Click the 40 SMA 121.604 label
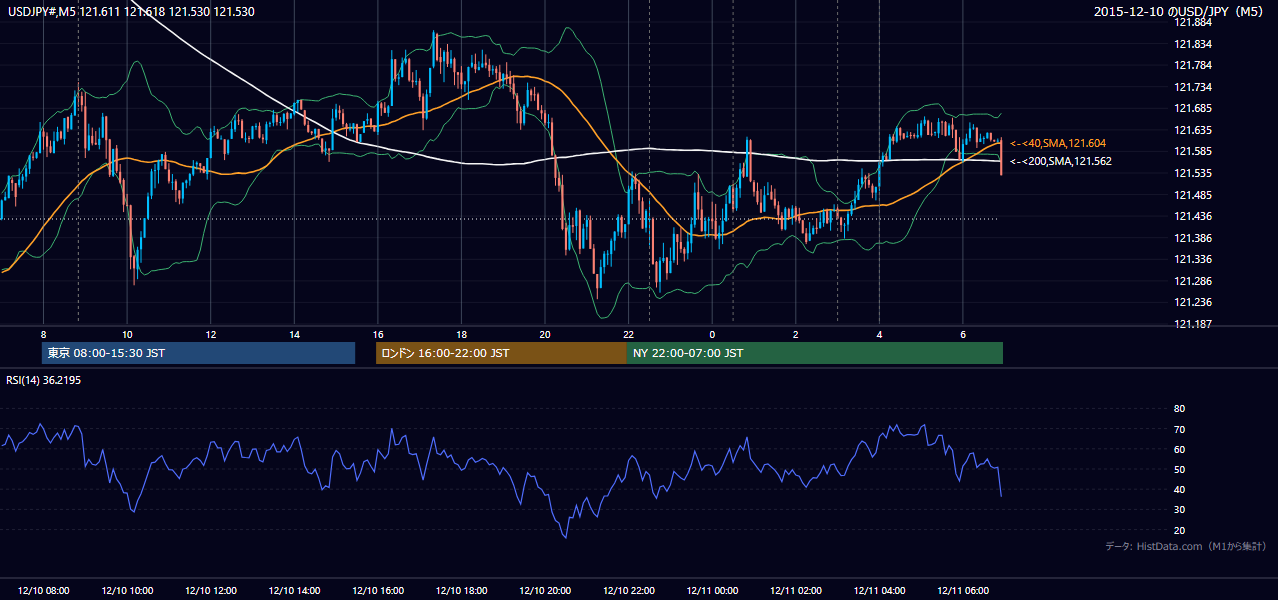 tap(1058, 144)
